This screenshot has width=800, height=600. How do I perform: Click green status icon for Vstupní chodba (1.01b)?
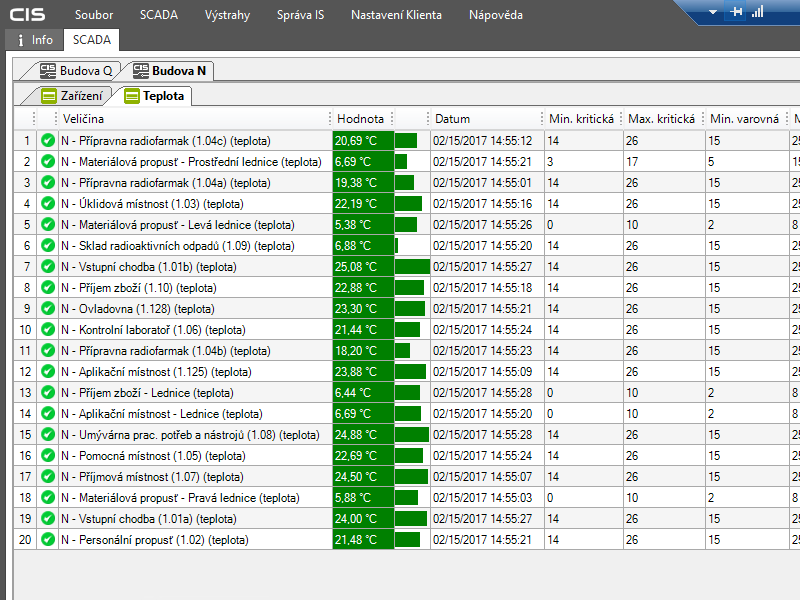point(47,267)
